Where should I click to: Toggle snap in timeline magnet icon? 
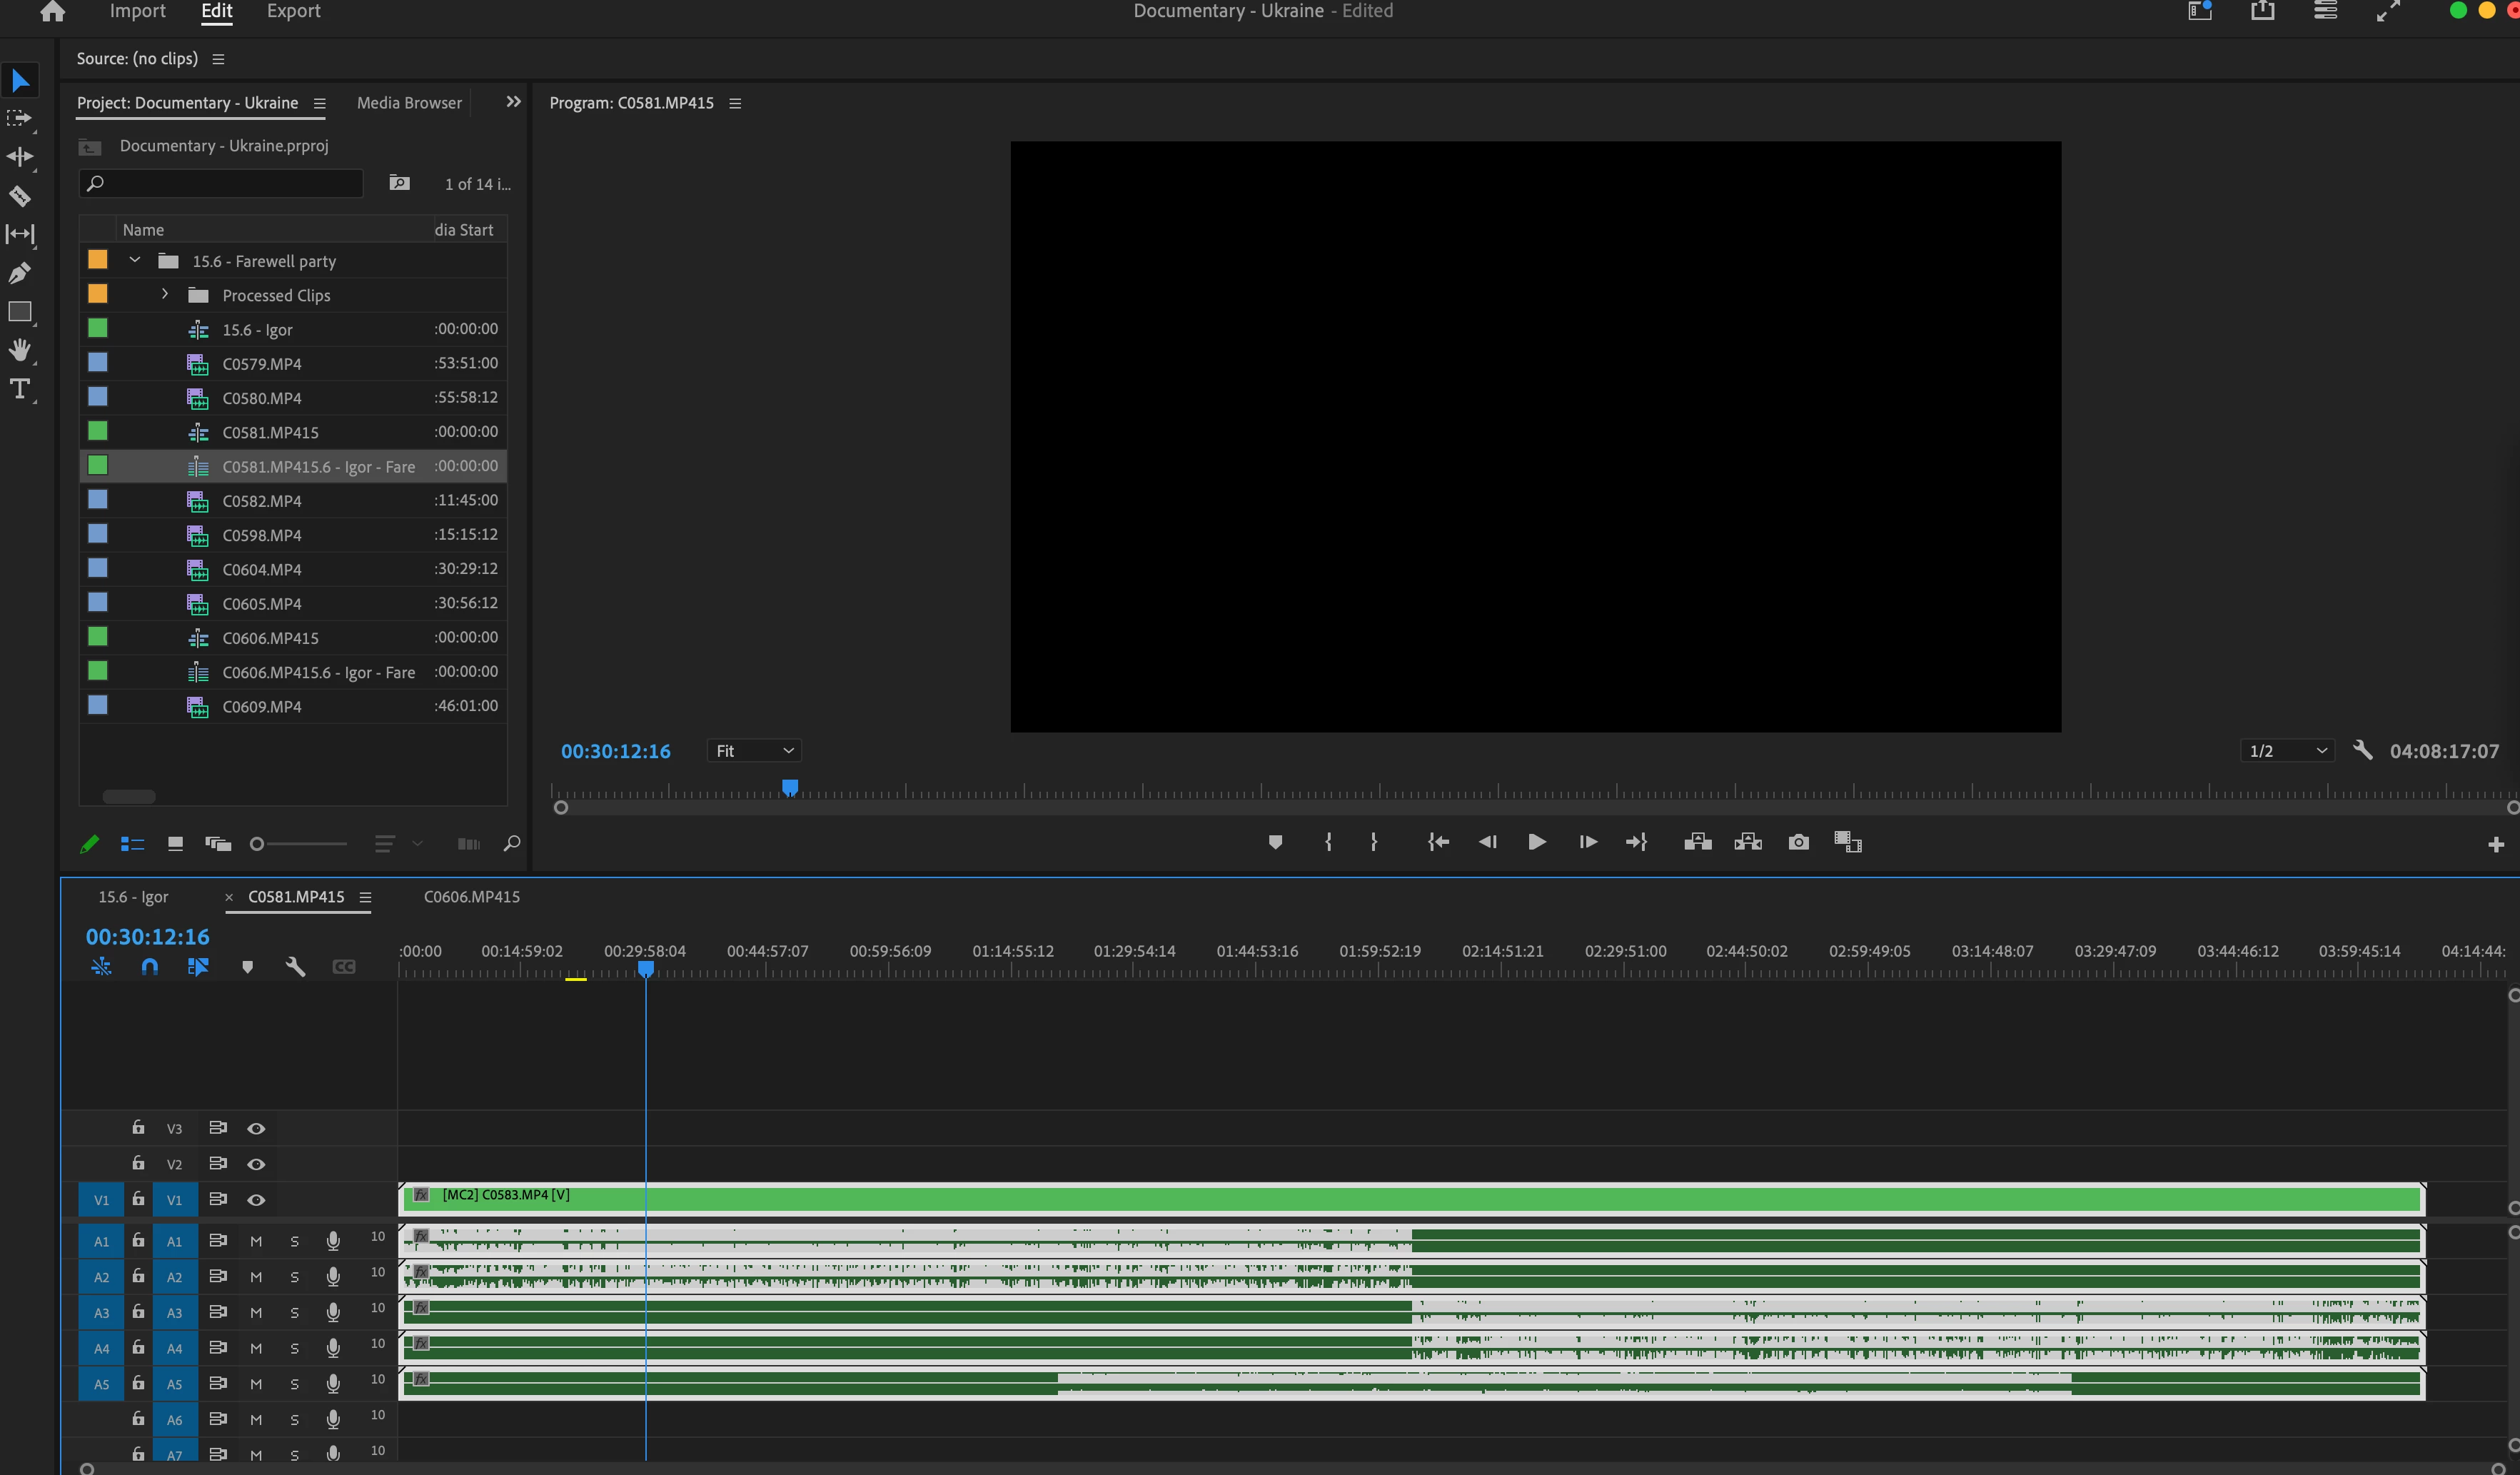[x=150, y=967]
